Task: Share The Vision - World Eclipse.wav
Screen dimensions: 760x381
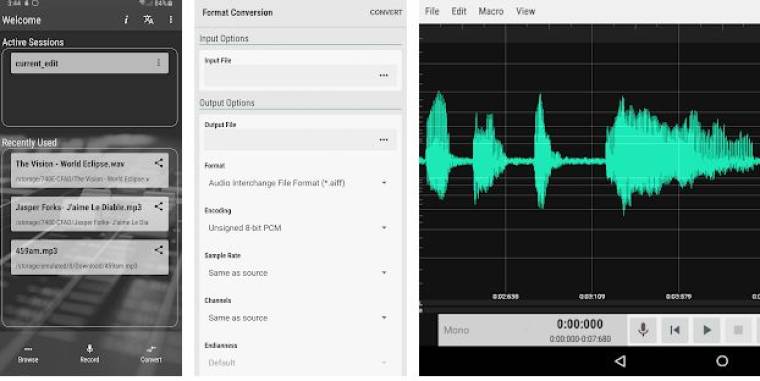Action: [158, 163]
